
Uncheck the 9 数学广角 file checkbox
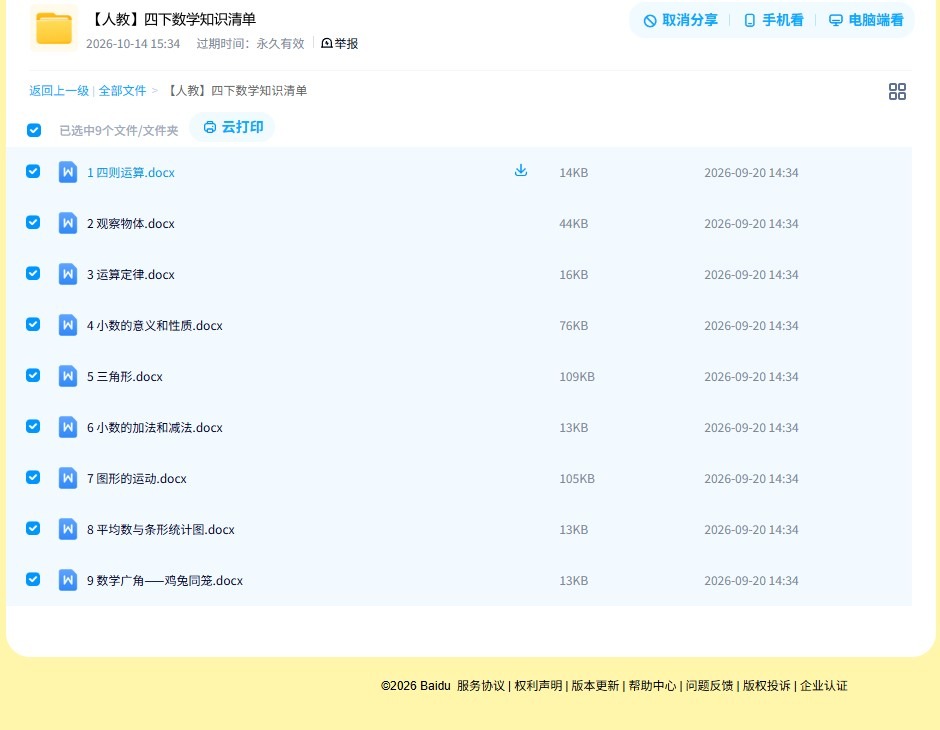[x=33, y=579]
